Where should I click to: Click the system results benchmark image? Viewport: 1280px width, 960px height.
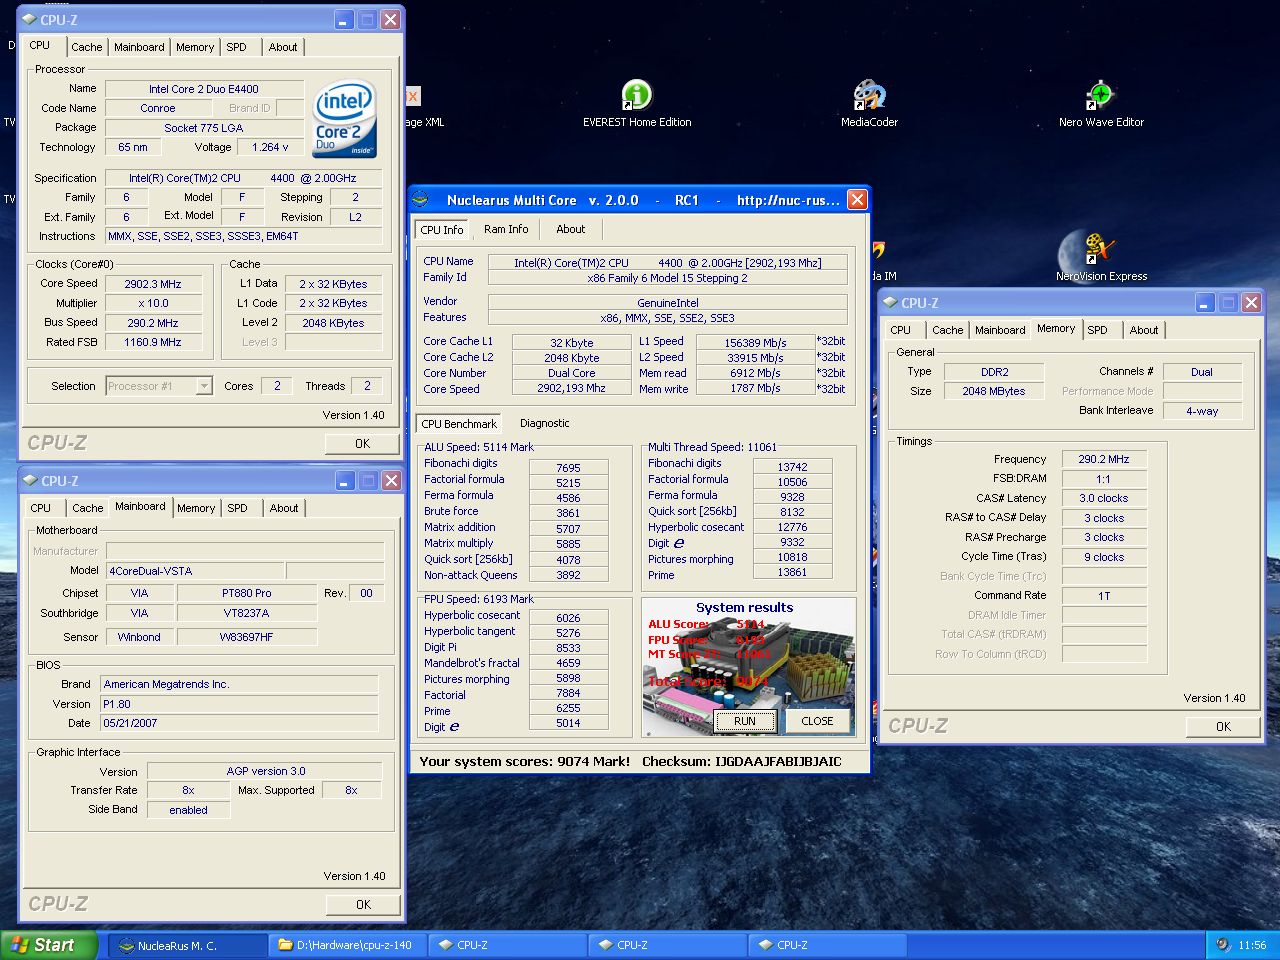(x=748, y=666)
